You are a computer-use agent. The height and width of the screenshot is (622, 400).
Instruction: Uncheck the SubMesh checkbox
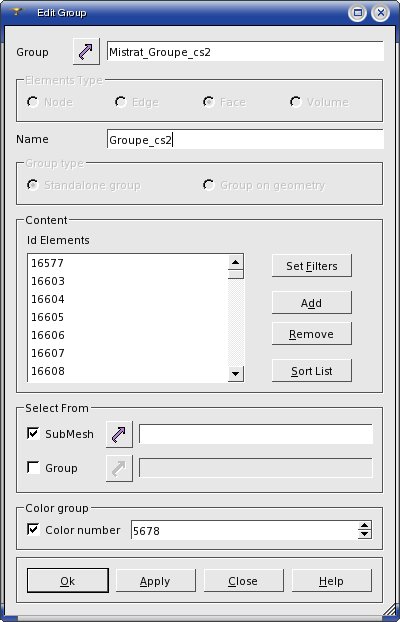[x=34, y=434]
